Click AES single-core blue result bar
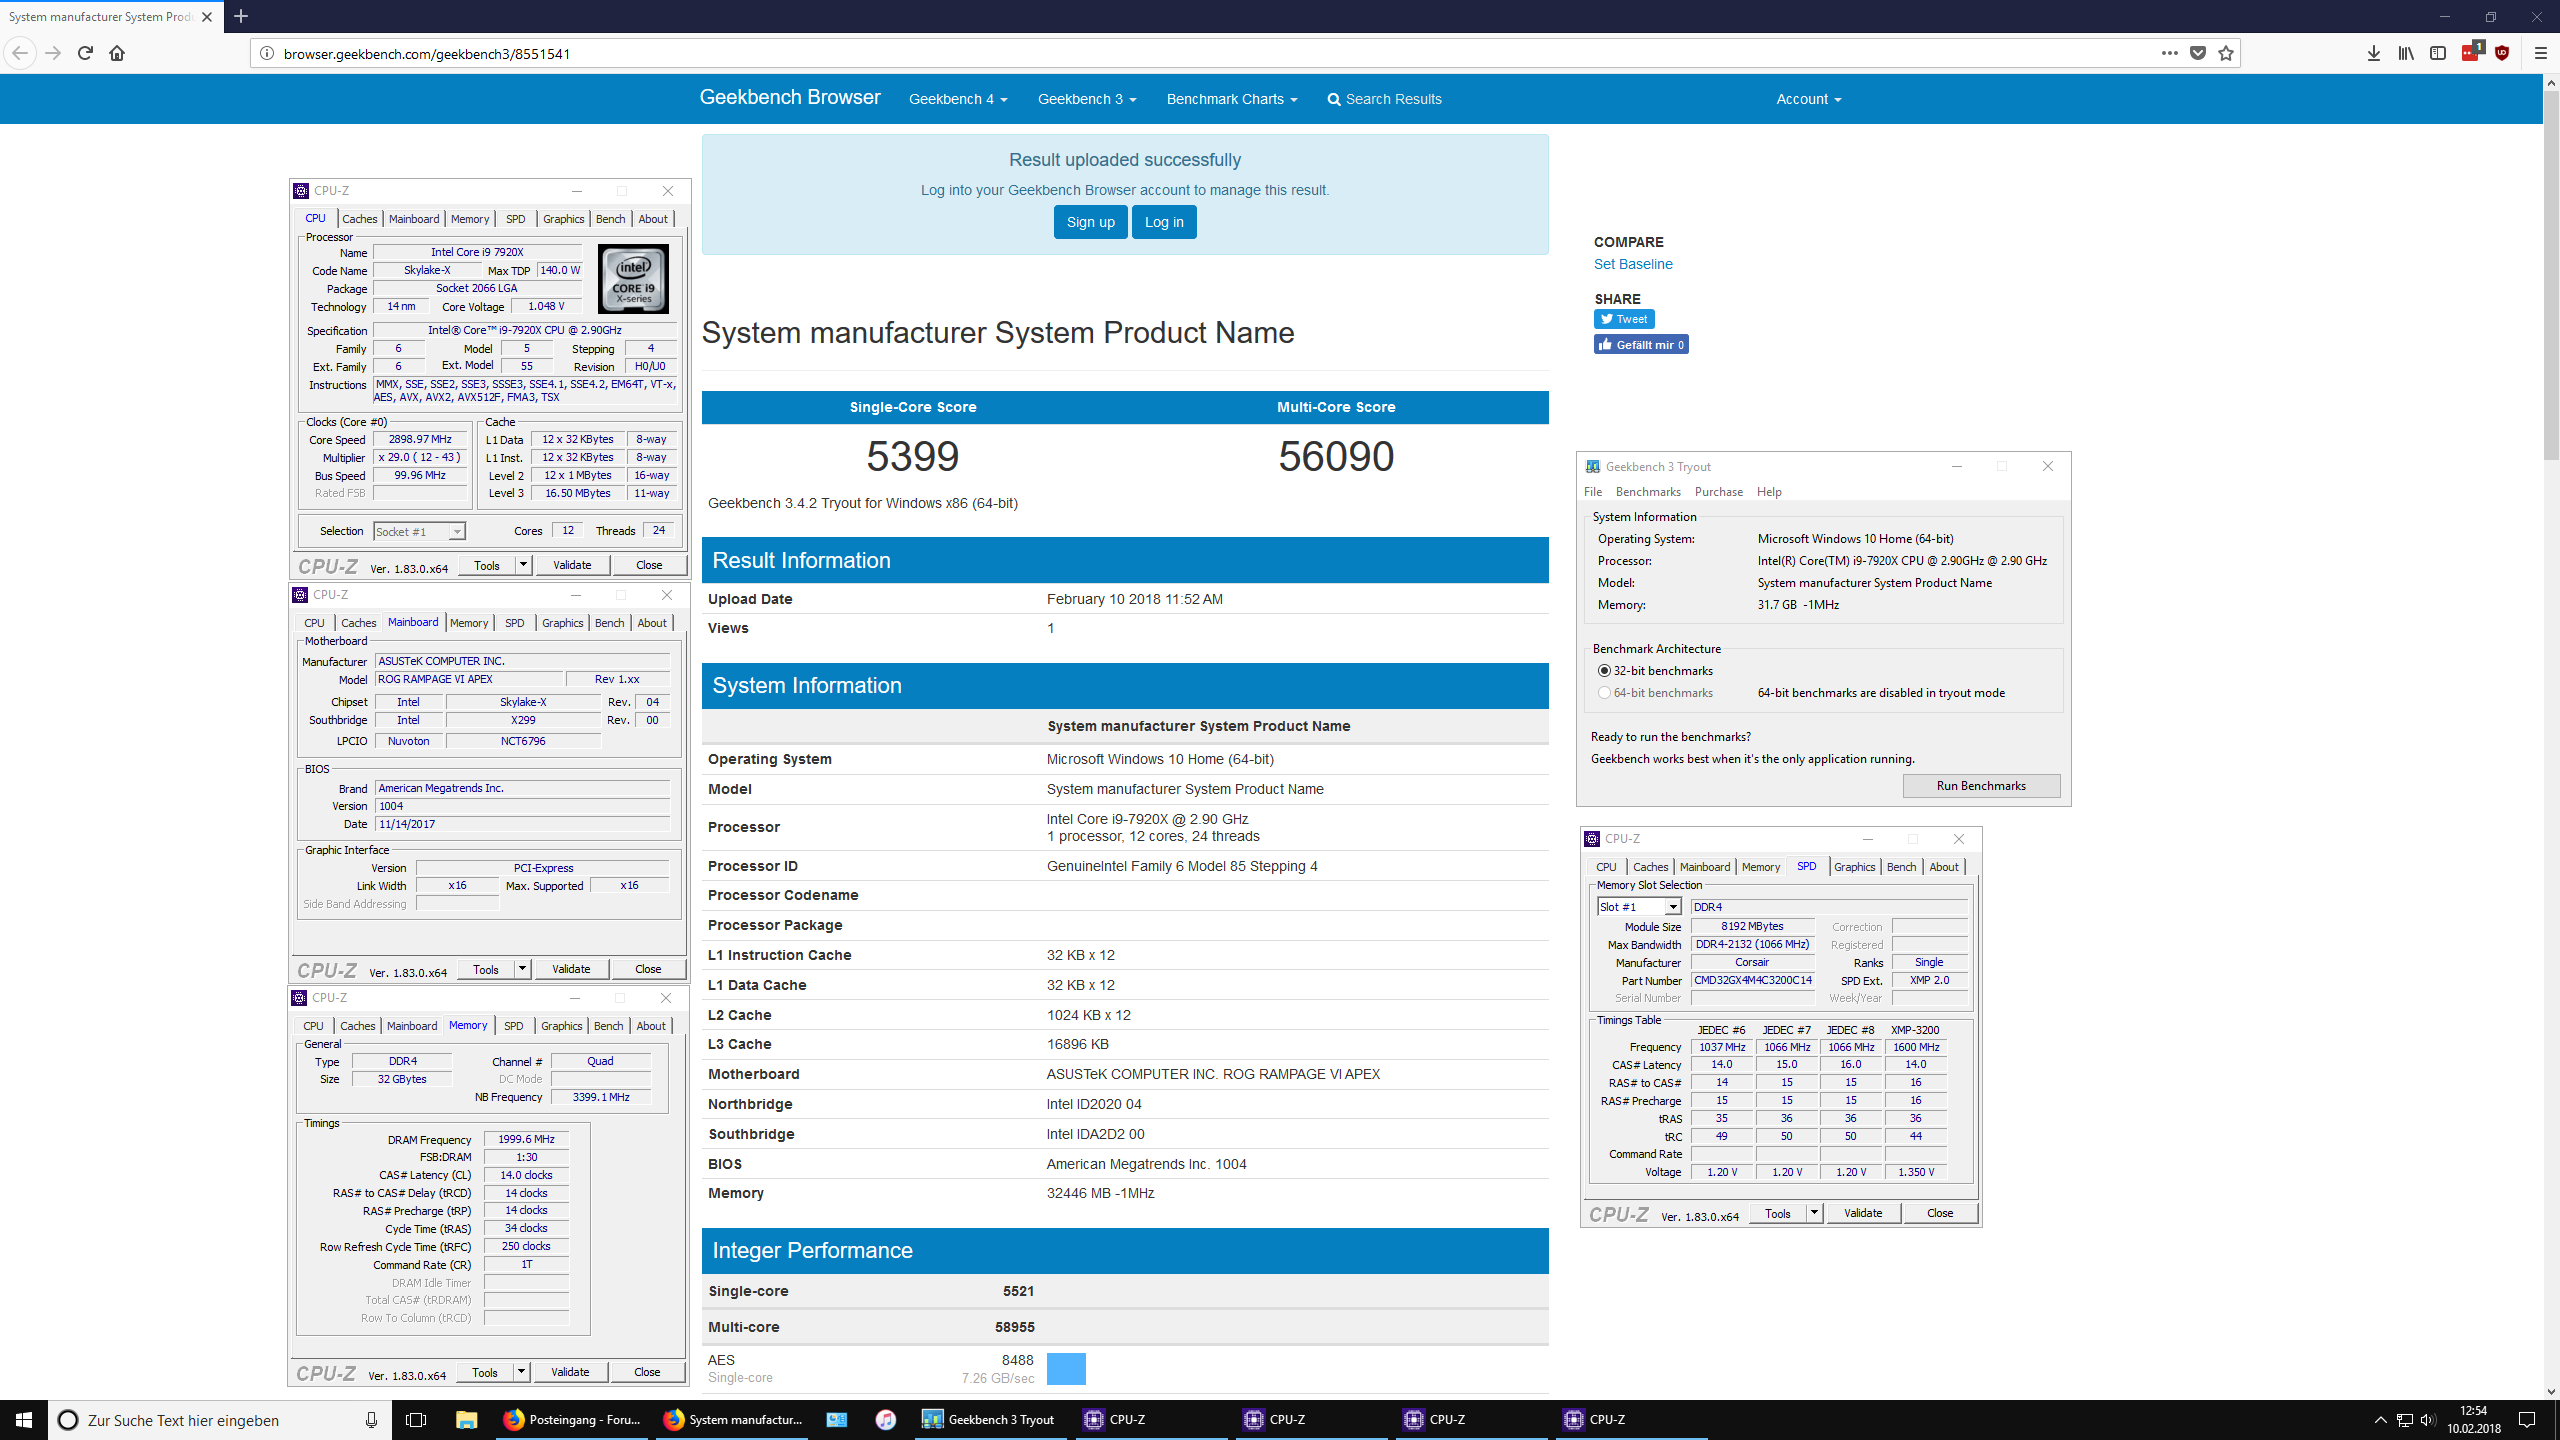This screenshot has width=2560, height=1440. click(1066, 1368)
